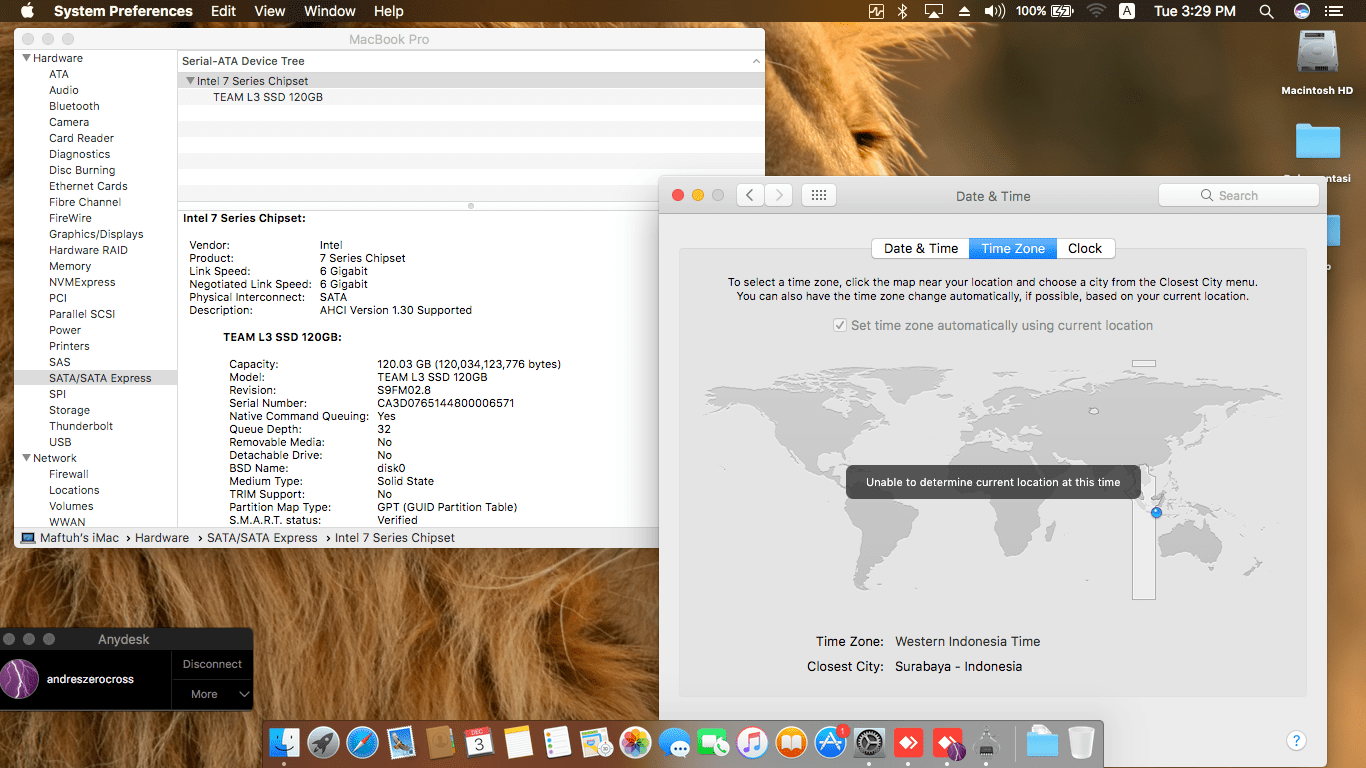Launch iTunes from the dock

752,742
